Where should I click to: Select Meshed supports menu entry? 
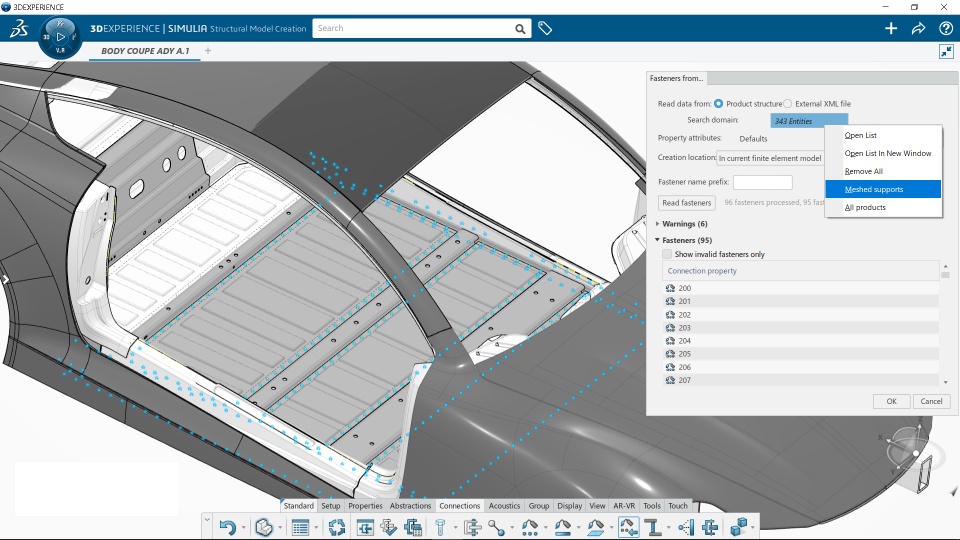click(x=883, y=189)
